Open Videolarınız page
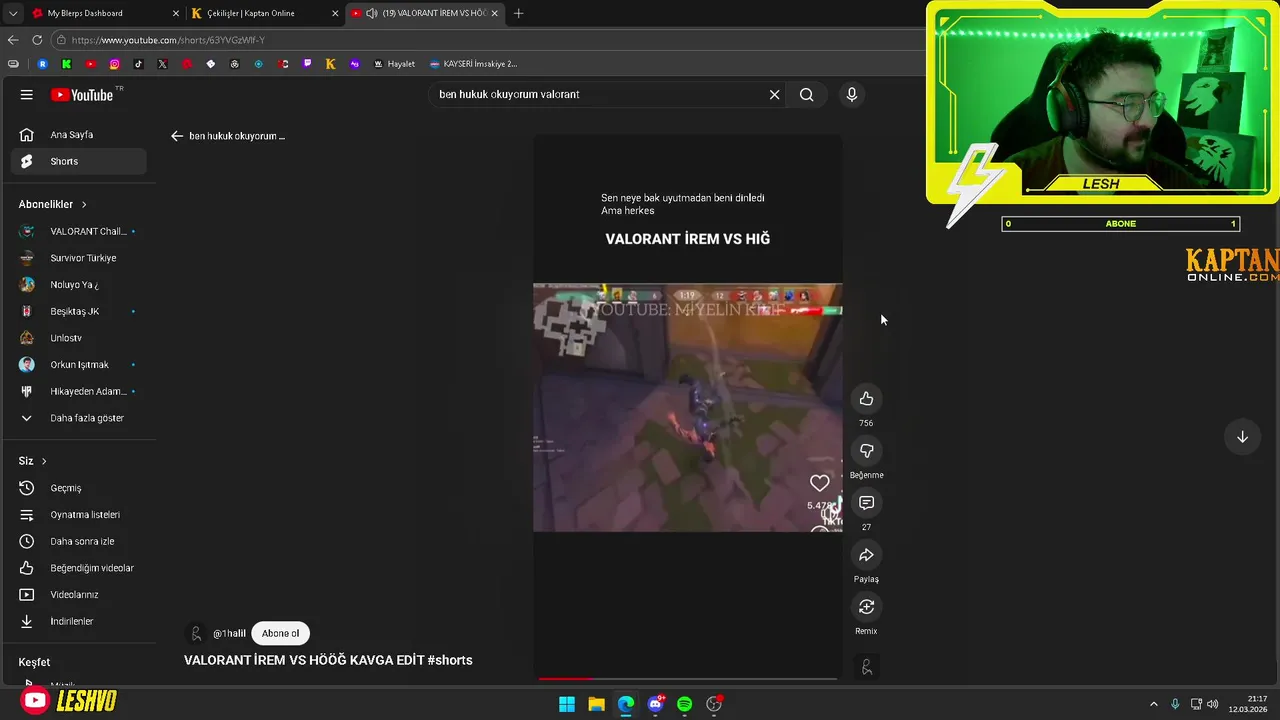Image resolution: width=1280 pixels, height=720 pixels. coord(78,595)
